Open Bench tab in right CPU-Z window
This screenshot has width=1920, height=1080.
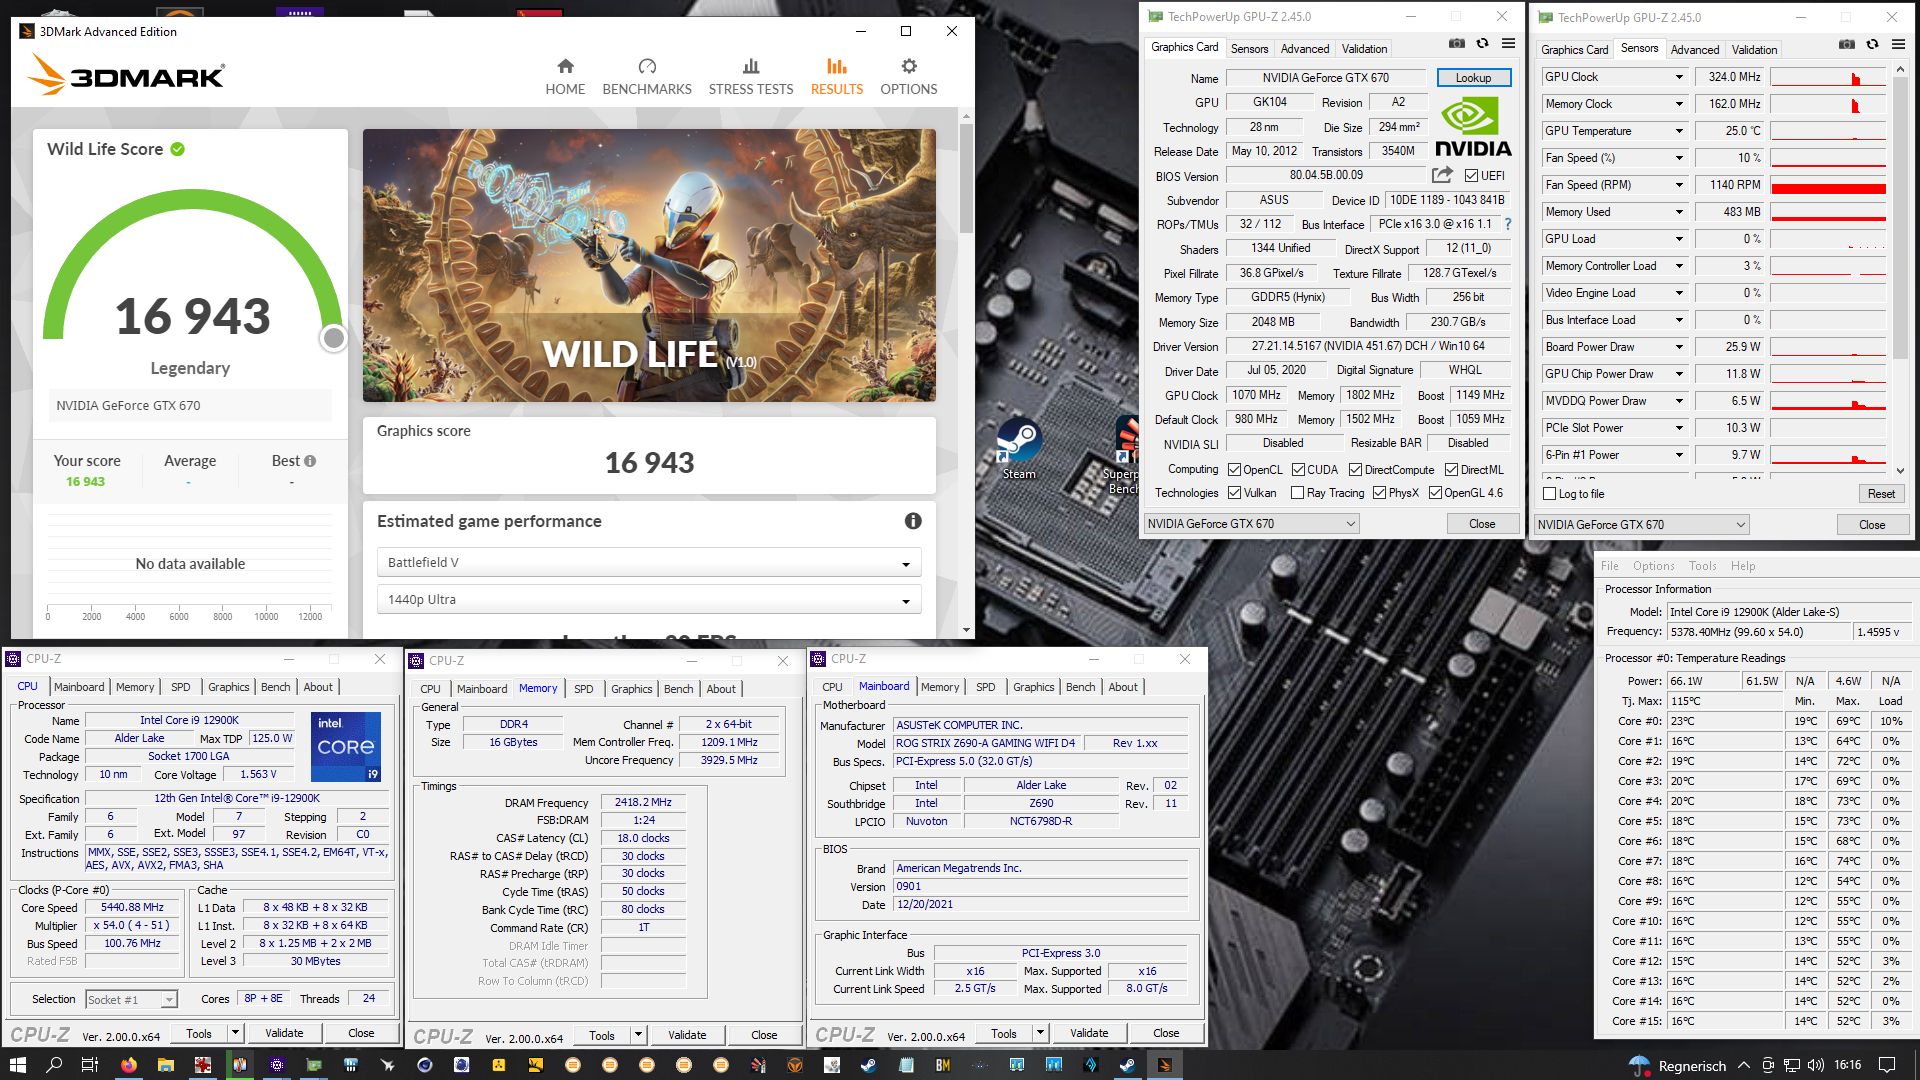(1080, 687)
